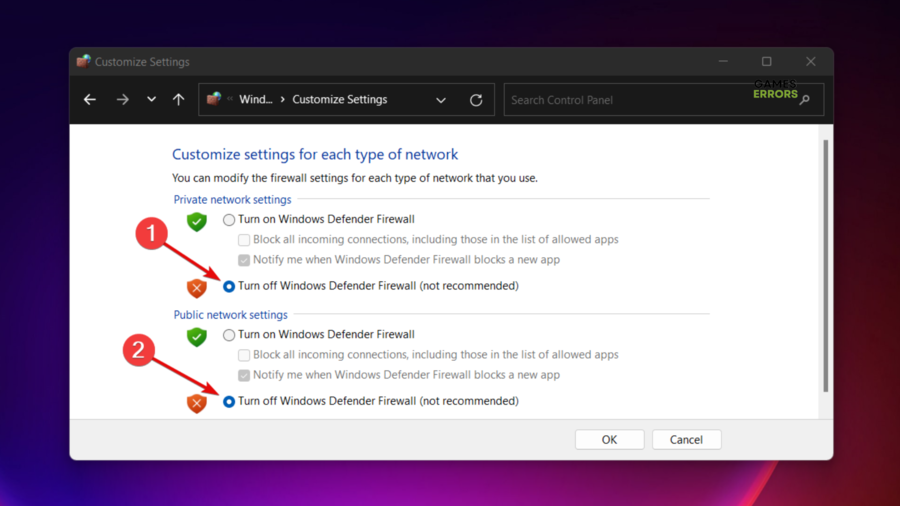Toggle Notify me checkbox under public settings
This screenshot has height=506, width=900.
pyautogui.click(x=244, y=375)
